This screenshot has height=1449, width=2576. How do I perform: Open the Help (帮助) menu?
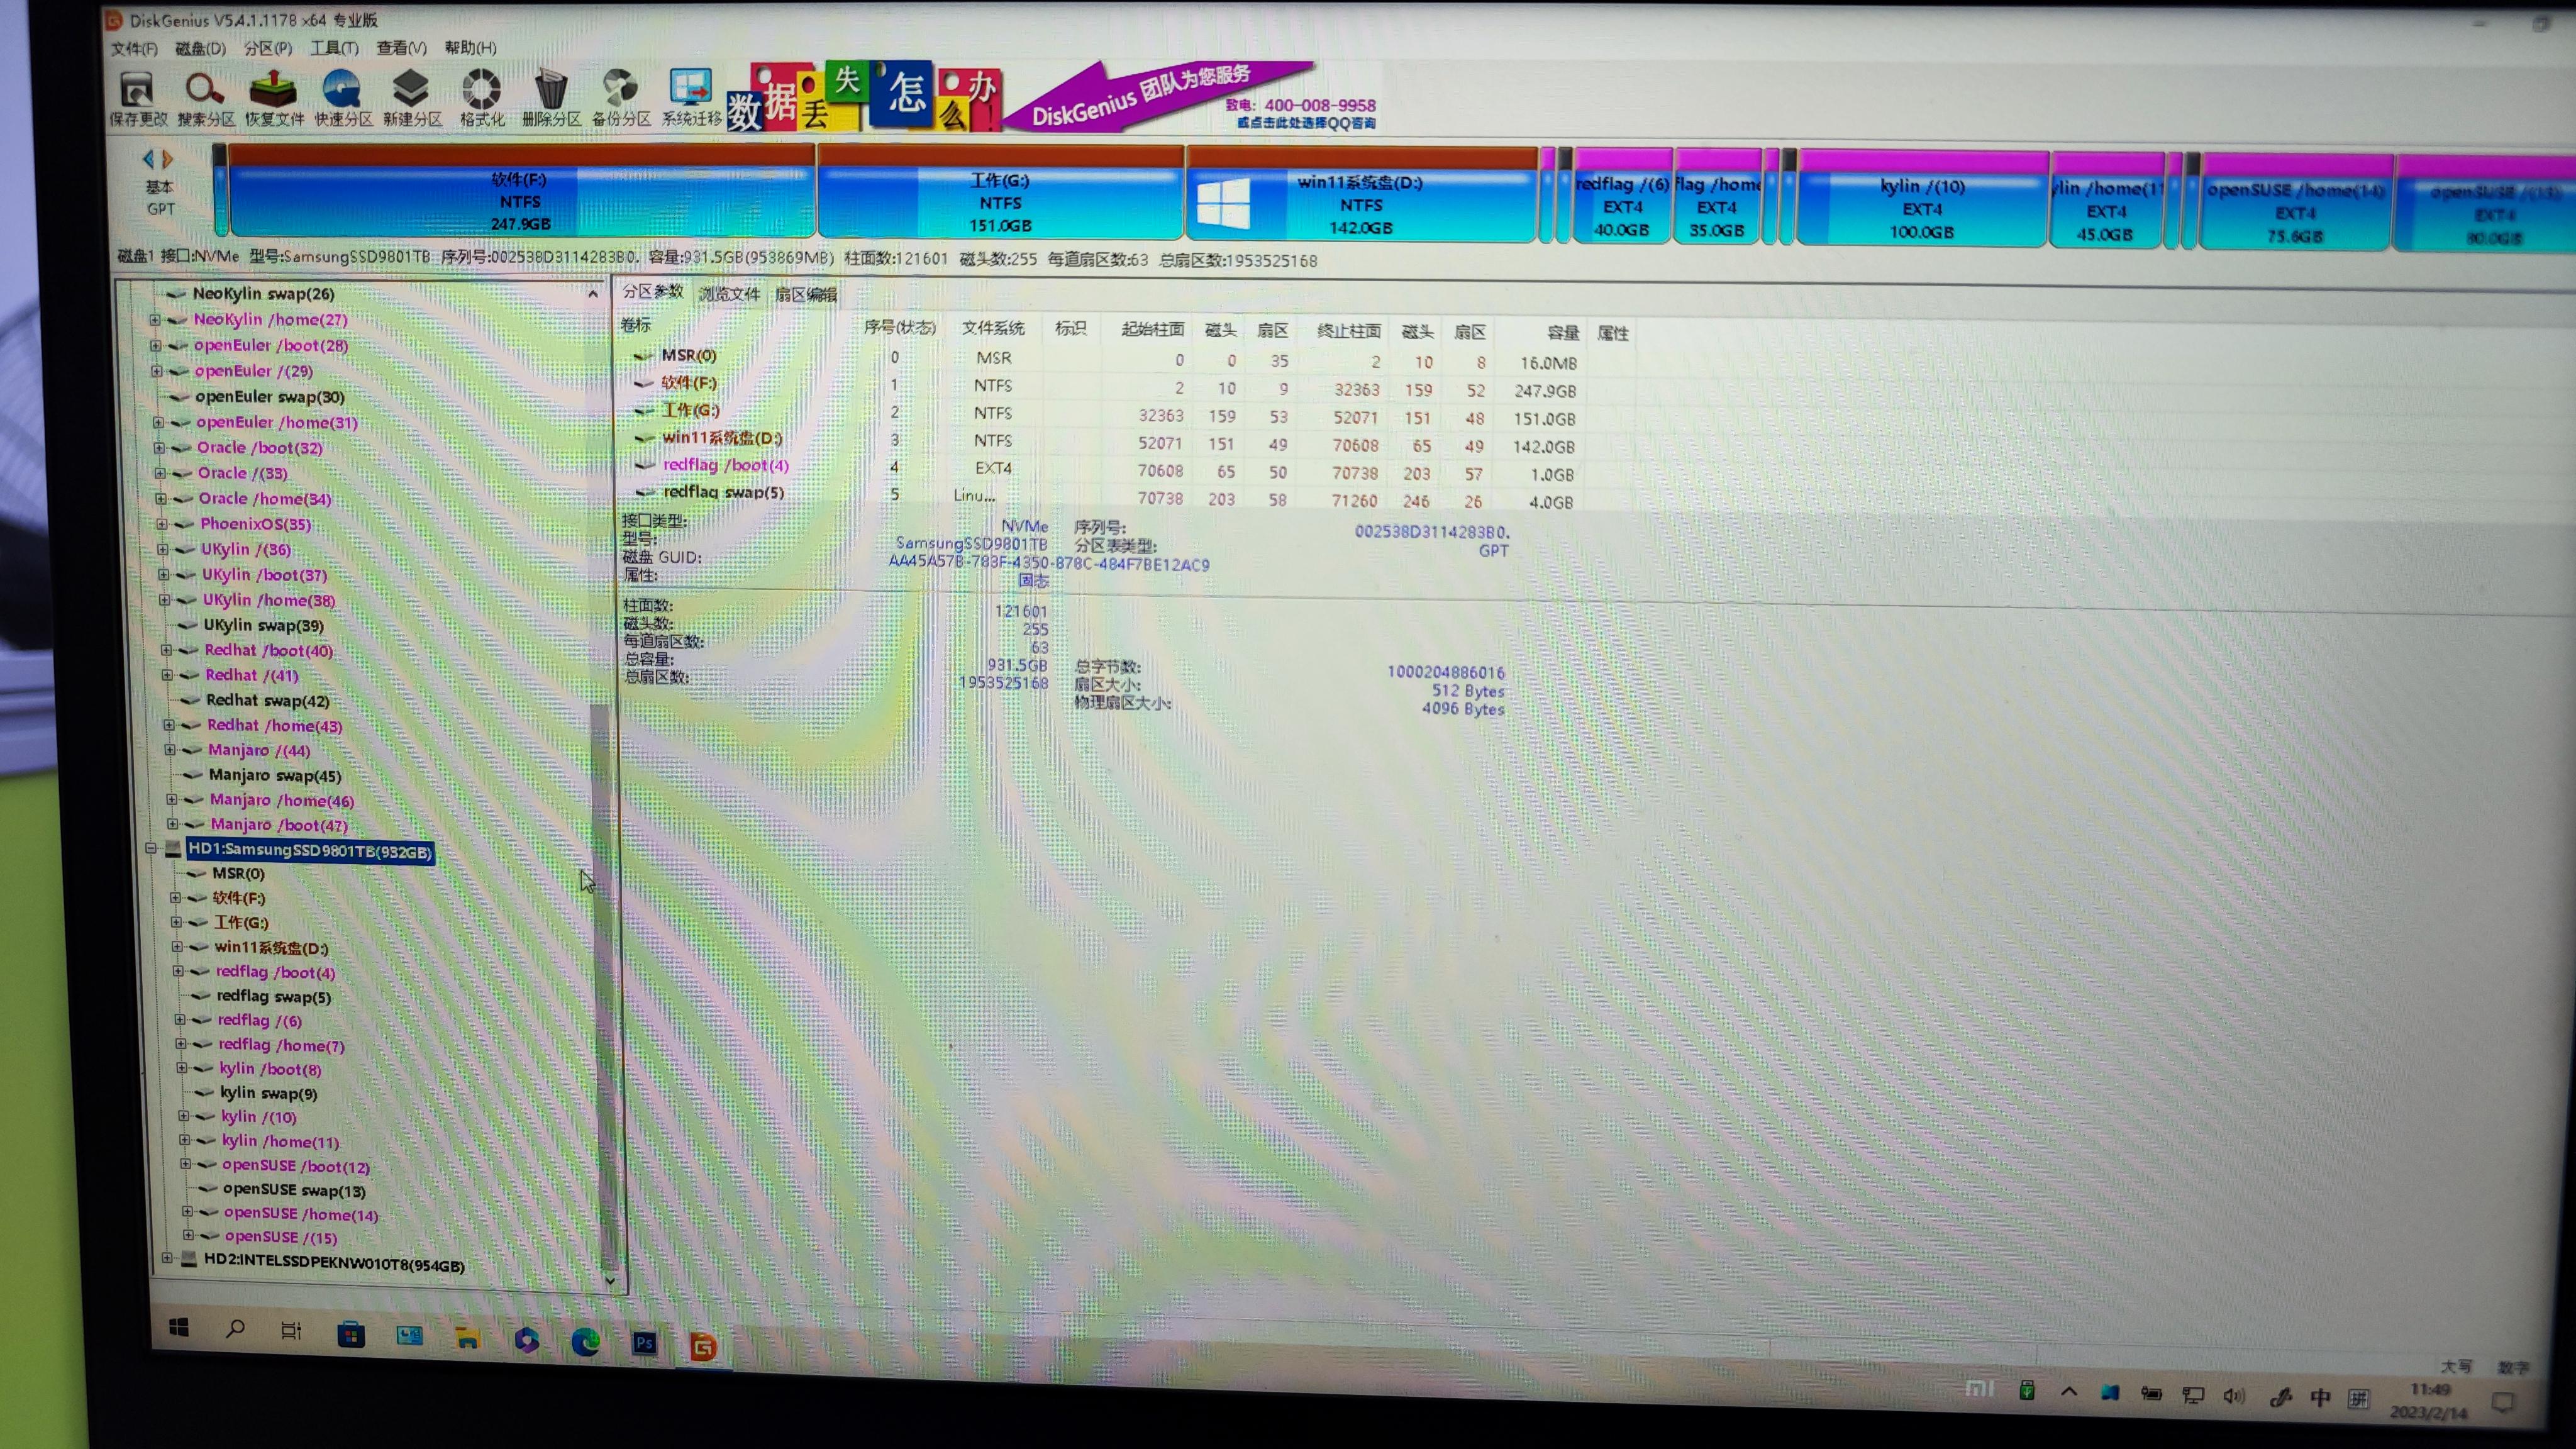(470, 48)
